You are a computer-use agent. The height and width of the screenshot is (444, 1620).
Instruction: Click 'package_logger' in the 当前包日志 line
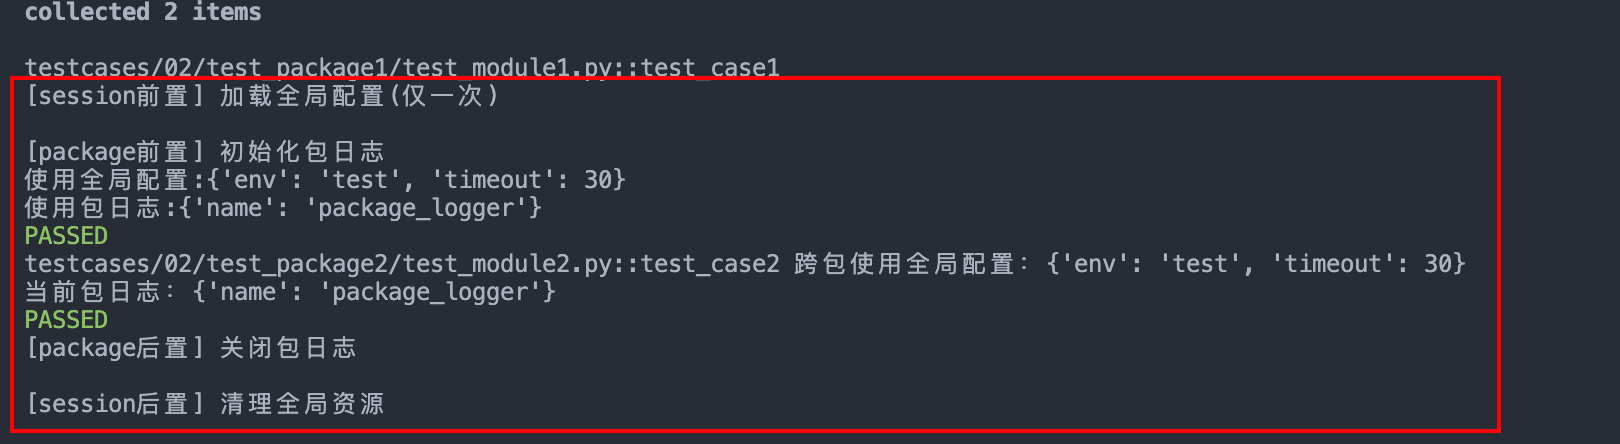pyautogui.click(x=431, y=292)
